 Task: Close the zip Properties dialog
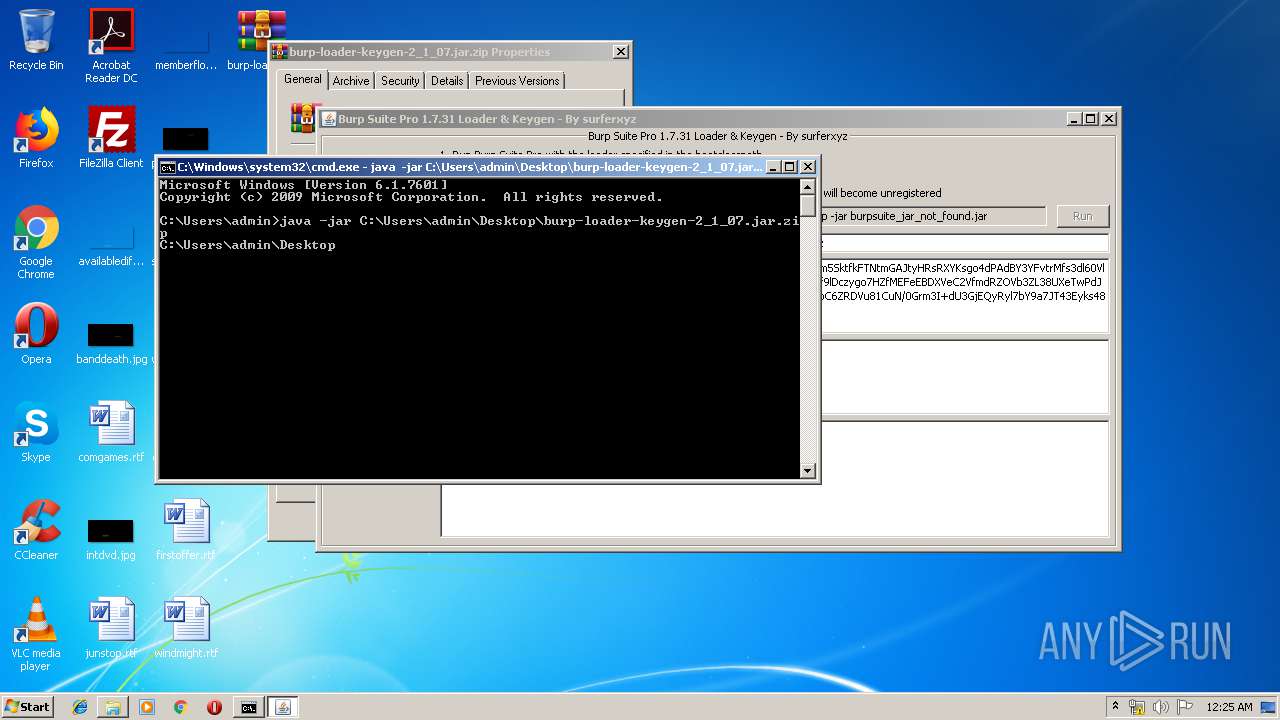(x=621, y=52)
